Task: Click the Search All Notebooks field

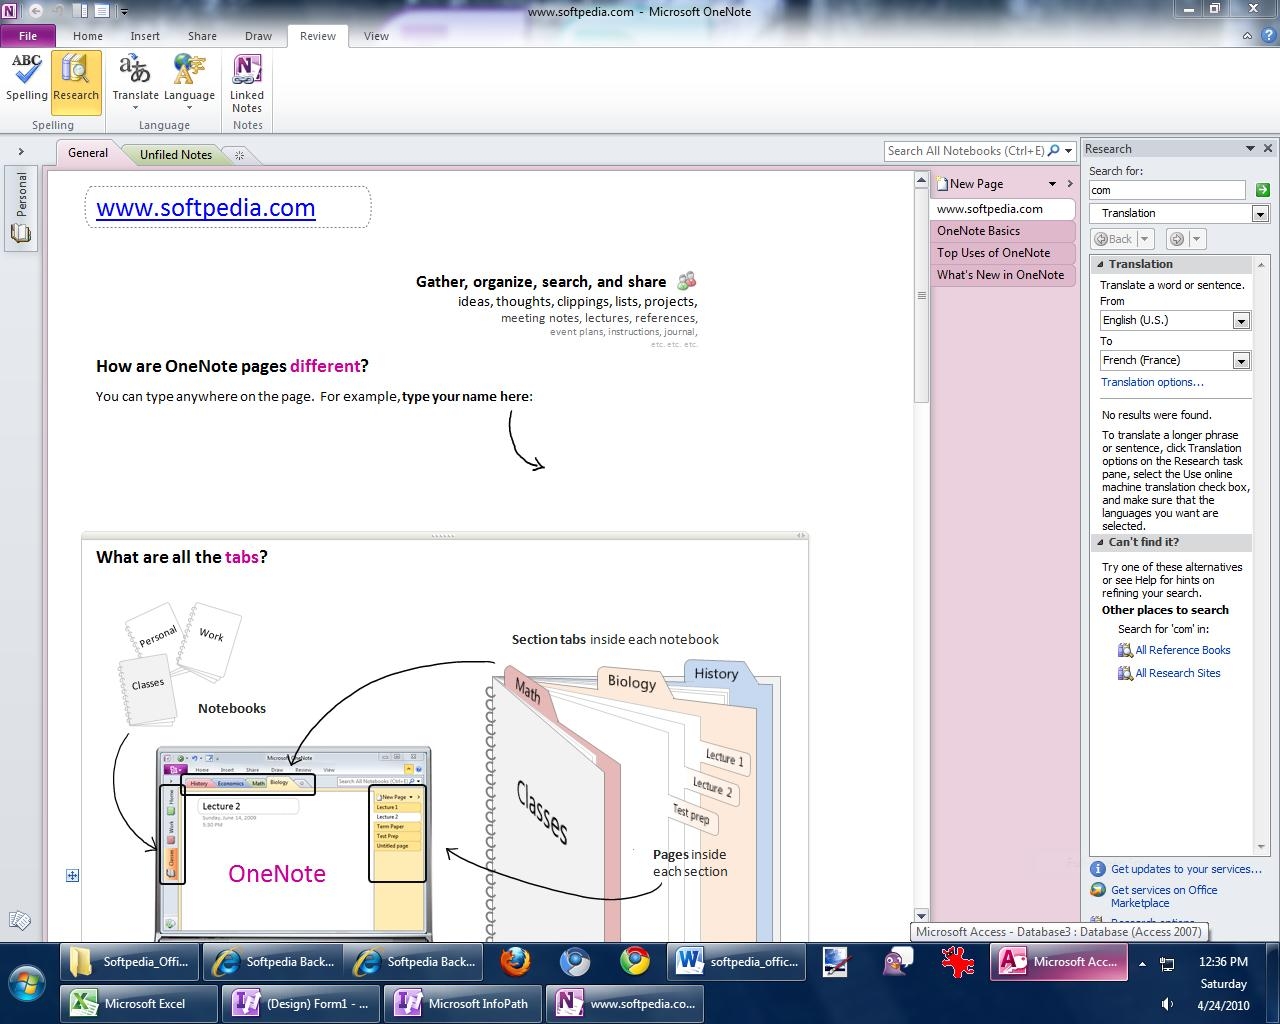Action: click(964, 151)
